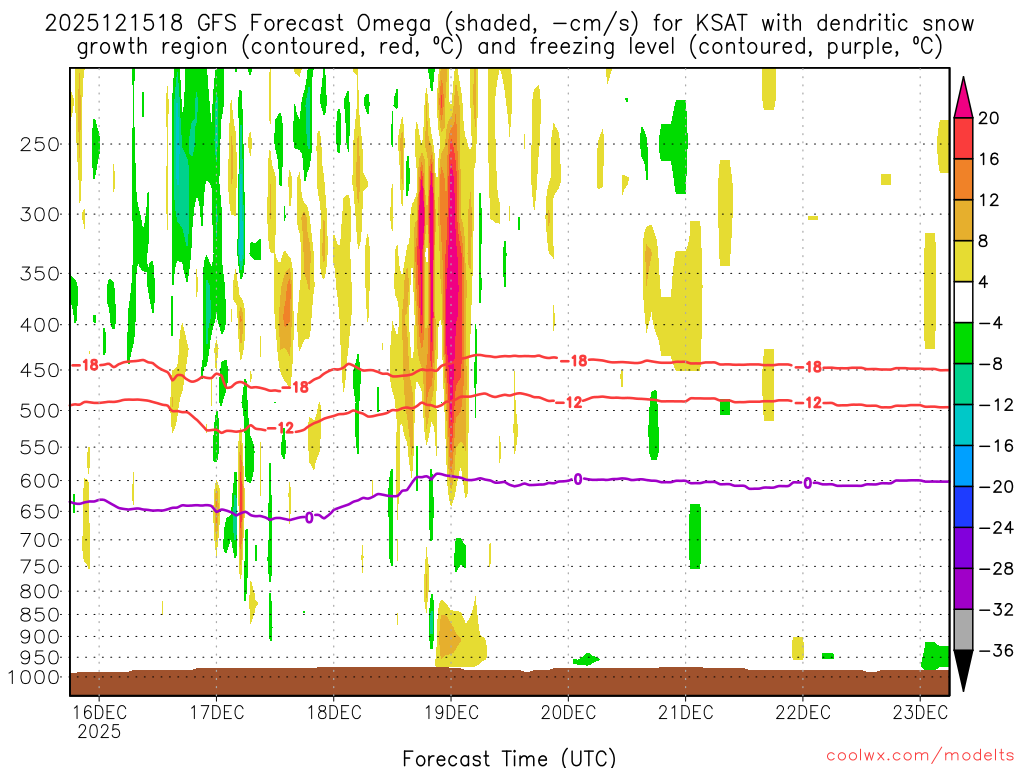Click the -18 contour label near 20DEC

point(575,360)
